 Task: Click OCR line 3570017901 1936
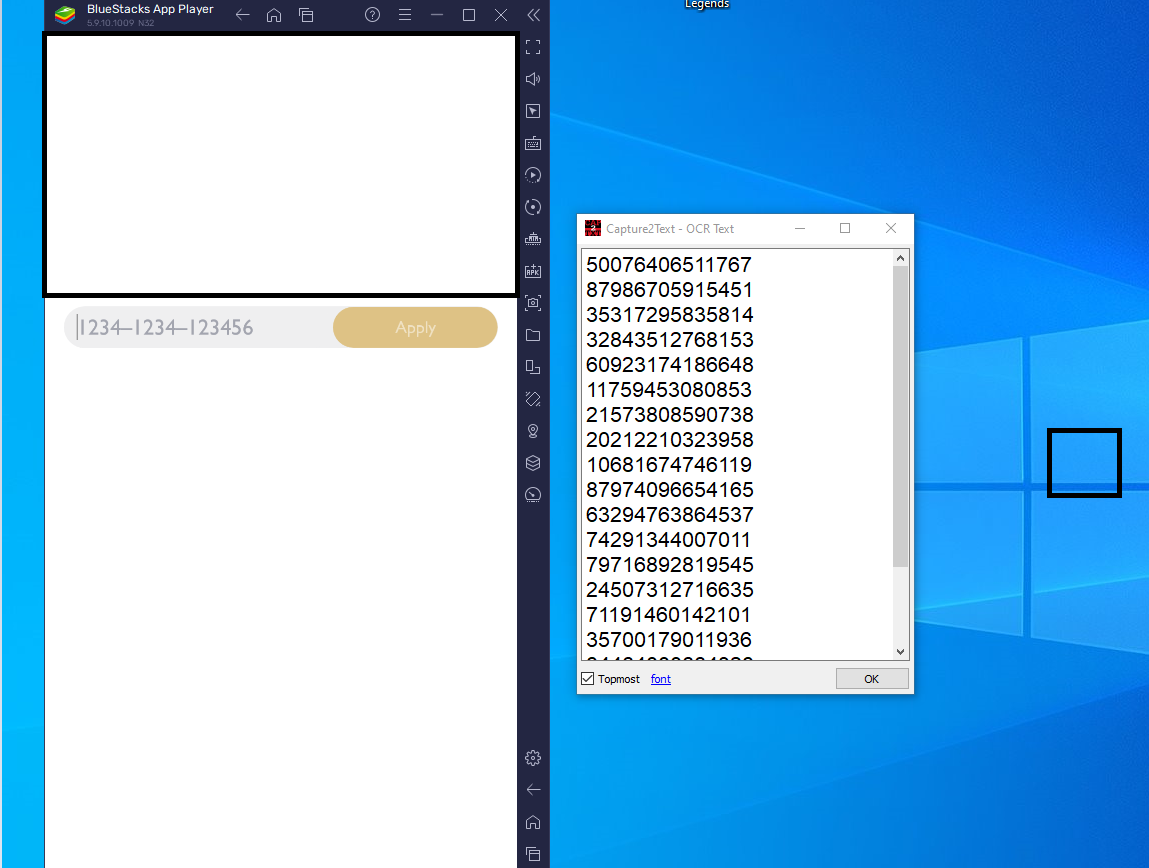point(669,639)
